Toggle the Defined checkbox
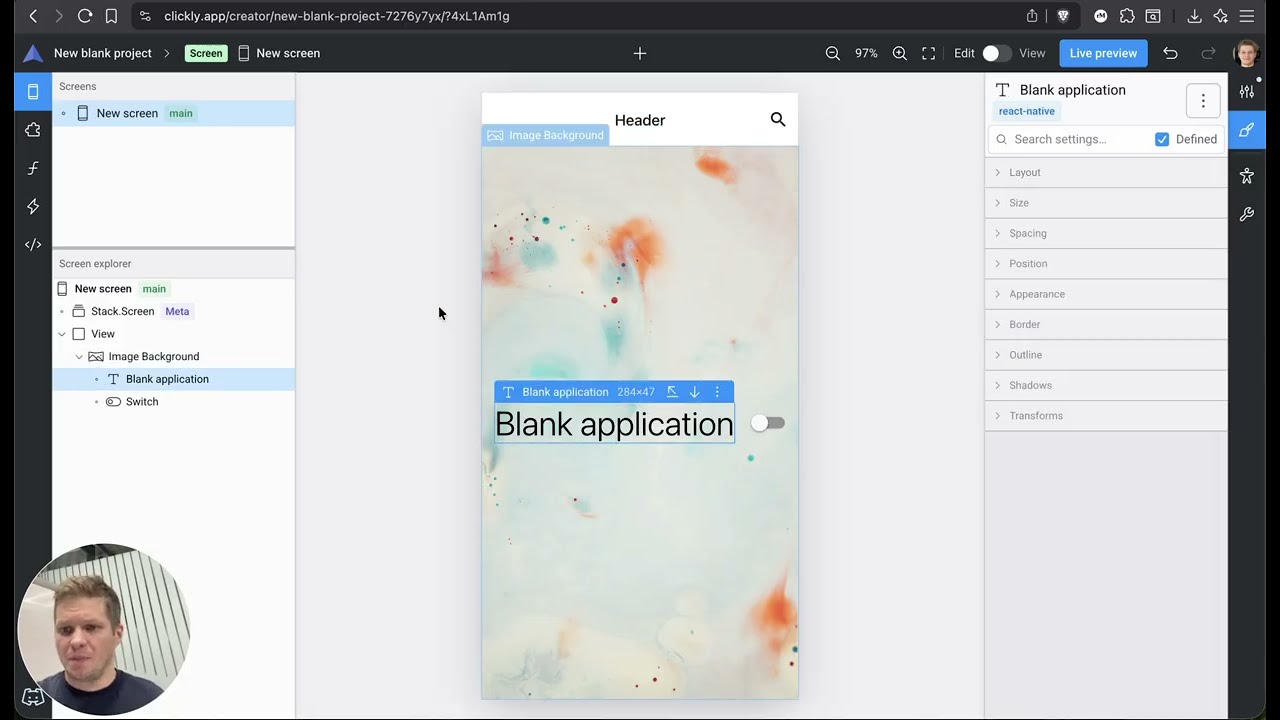Viewport: 1280px width, 720px height. (1162, 139)
